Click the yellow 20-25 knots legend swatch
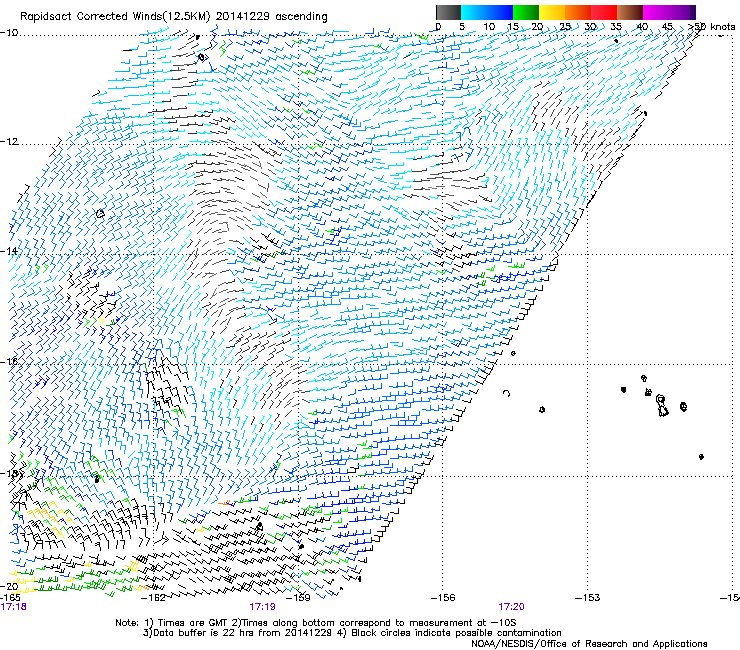Viewport: 740px width, 650px height. click(552, 12)
